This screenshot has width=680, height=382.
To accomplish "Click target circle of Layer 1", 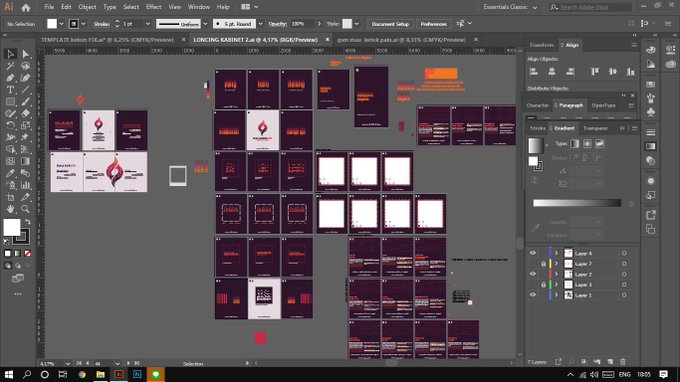I will 624,295.
